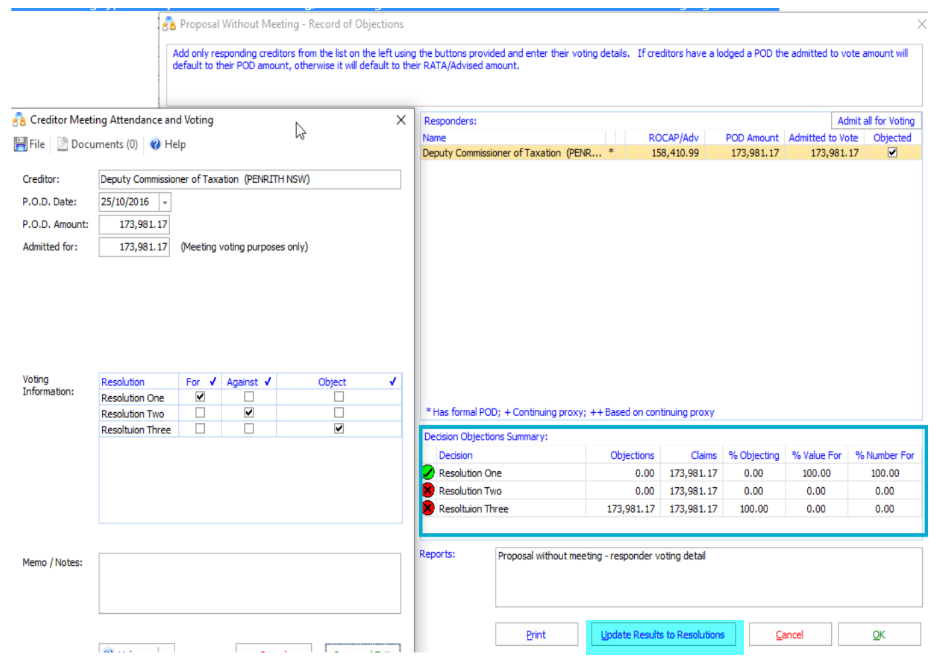
Task: Click the green tick beside Resolution One
Action: point(428,473)
